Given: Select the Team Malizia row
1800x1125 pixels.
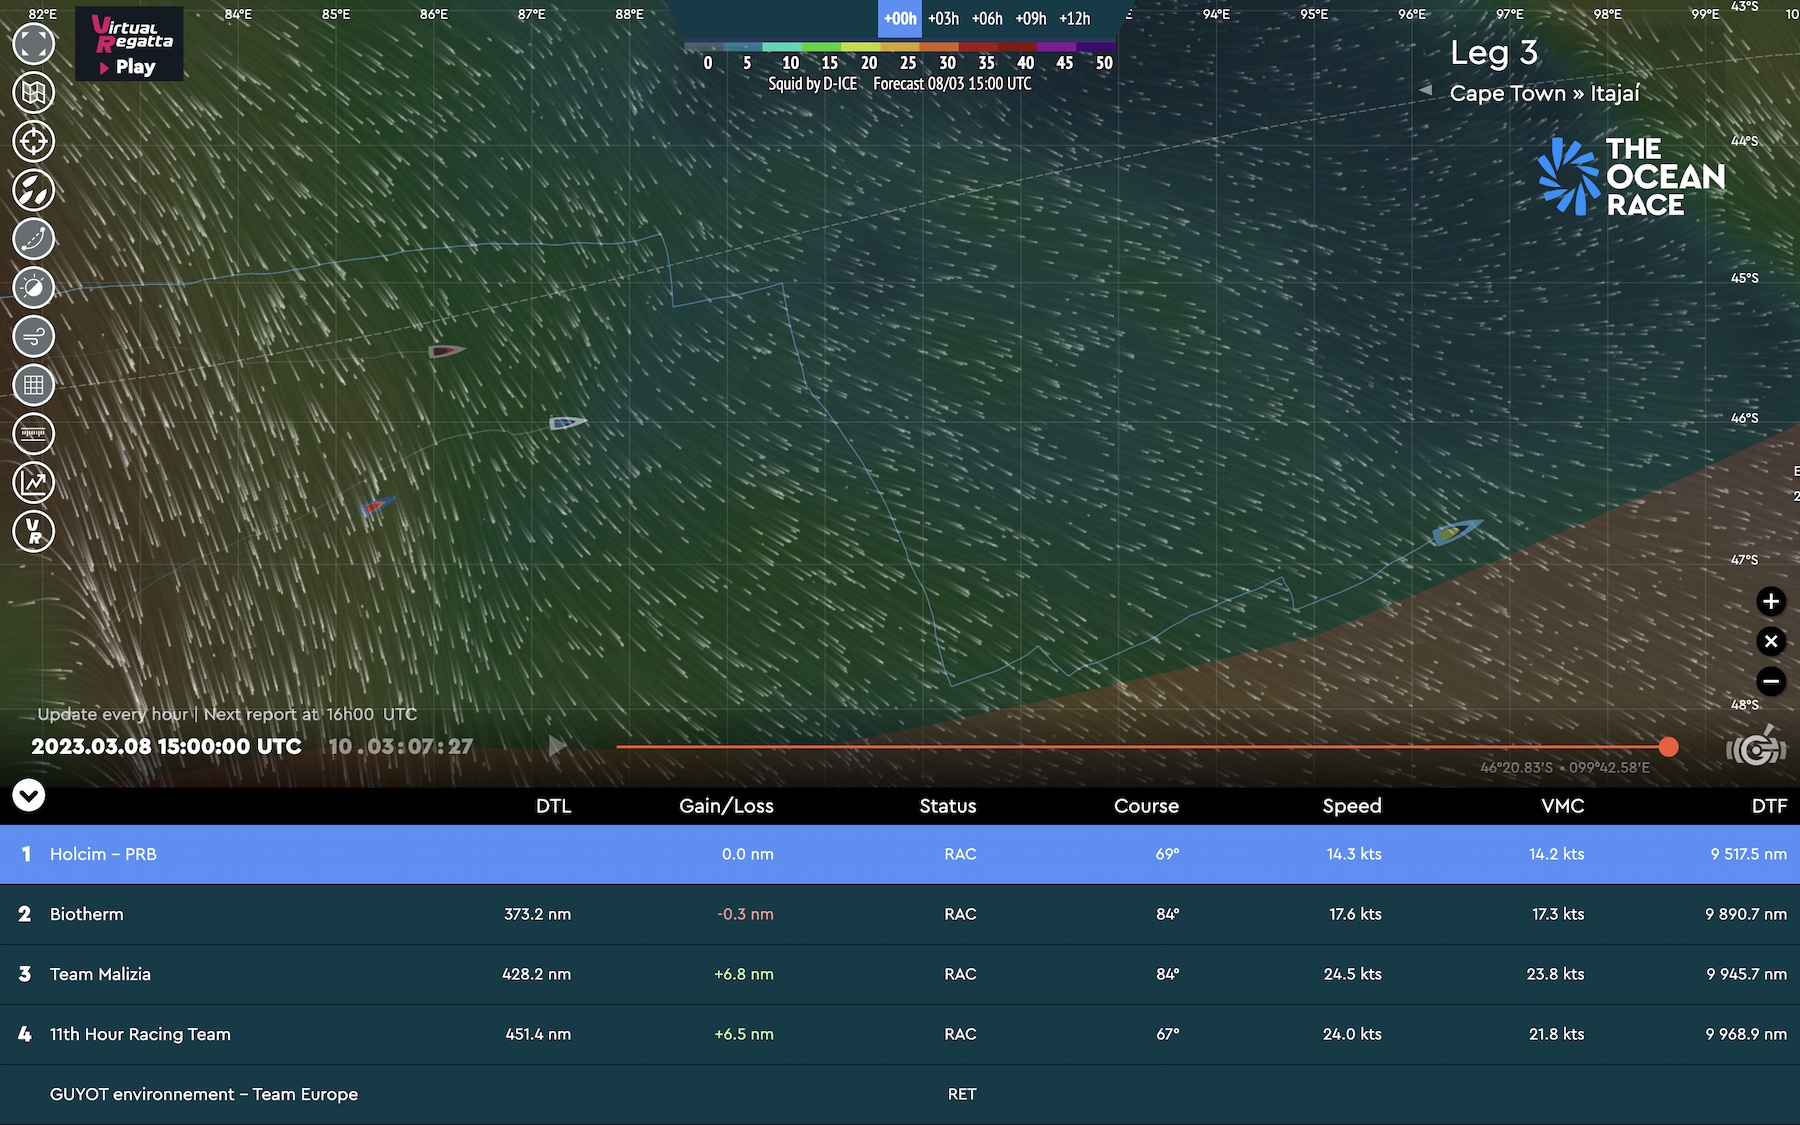Looking at the screenshot, I should coord(900,974).
